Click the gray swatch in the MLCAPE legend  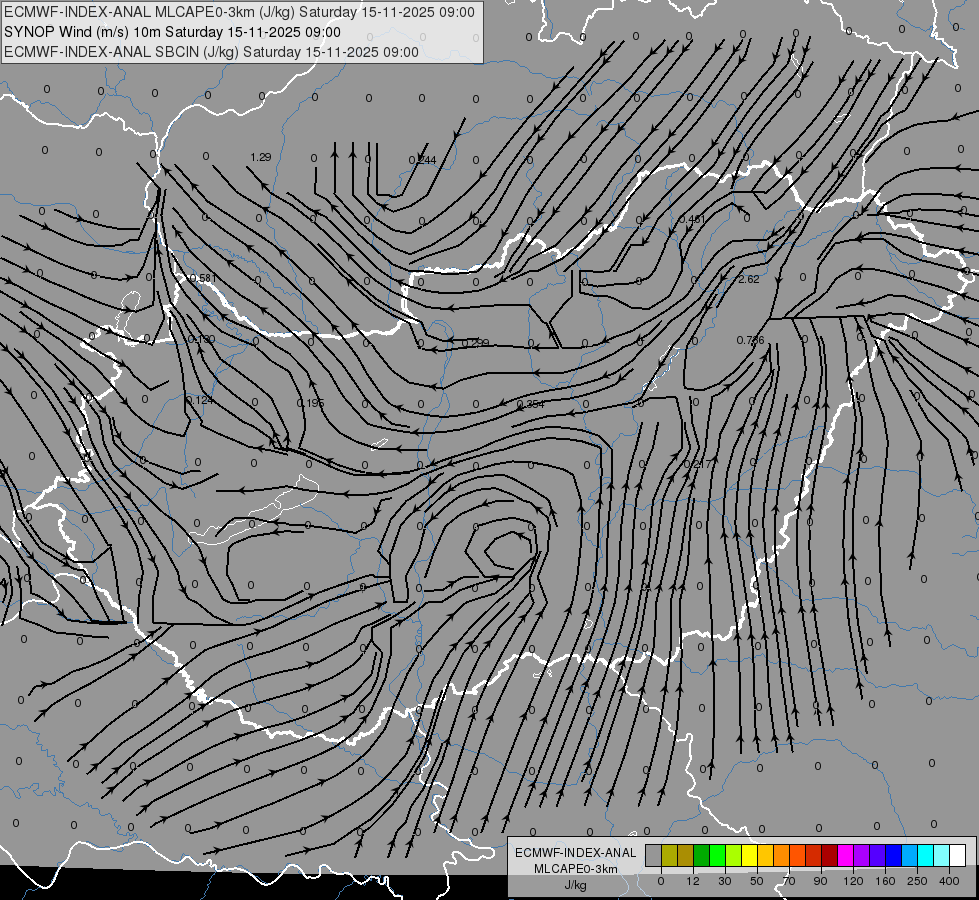click(x=654, y=855)
